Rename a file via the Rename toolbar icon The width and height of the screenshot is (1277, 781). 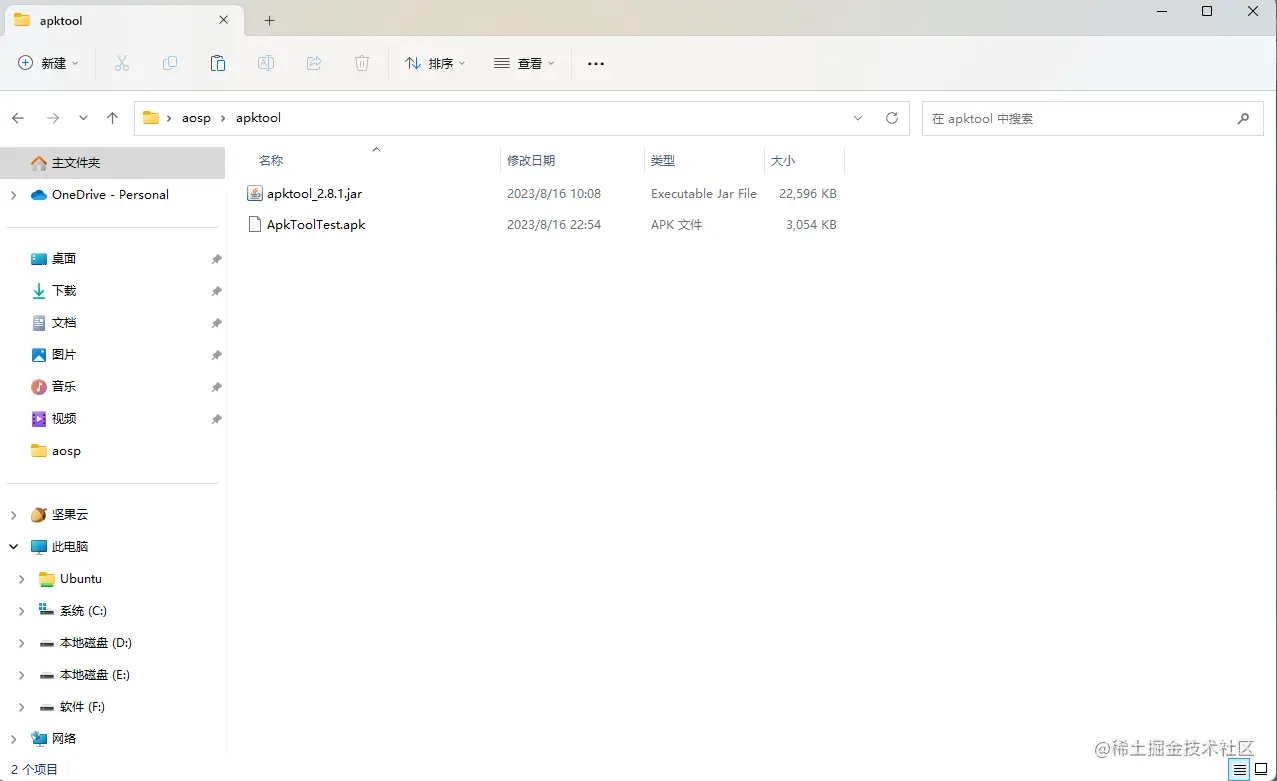[x=266, y=63]
